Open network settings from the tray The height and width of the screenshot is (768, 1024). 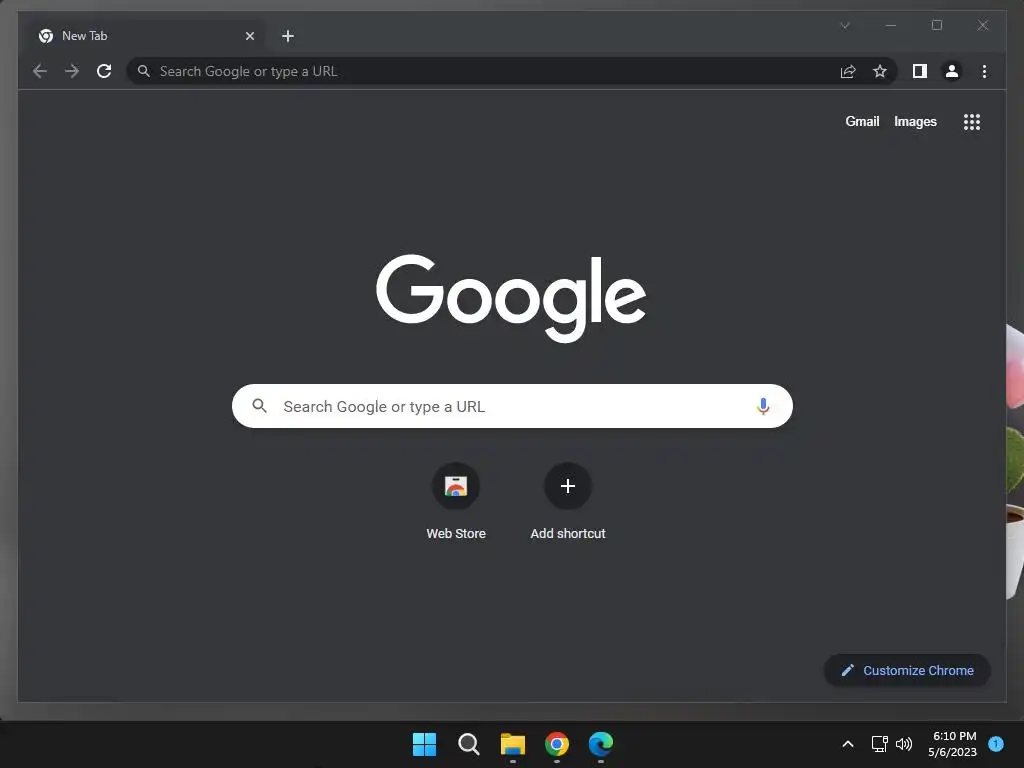879,744
